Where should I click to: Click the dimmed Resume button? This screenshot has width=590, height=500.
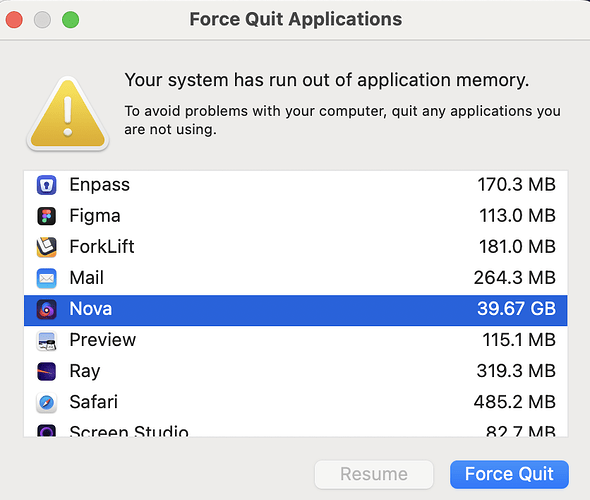(374, 474)
